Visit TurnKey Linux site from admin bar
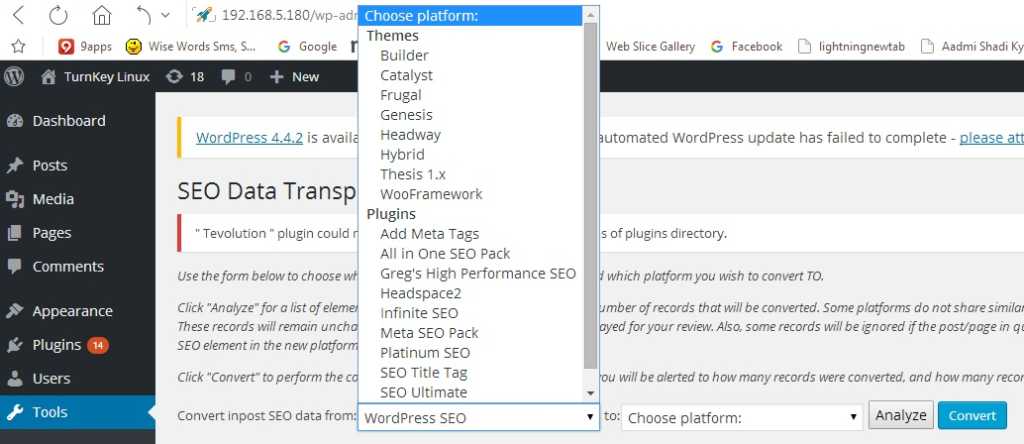 pyautogui.click(x=95, y=77)
